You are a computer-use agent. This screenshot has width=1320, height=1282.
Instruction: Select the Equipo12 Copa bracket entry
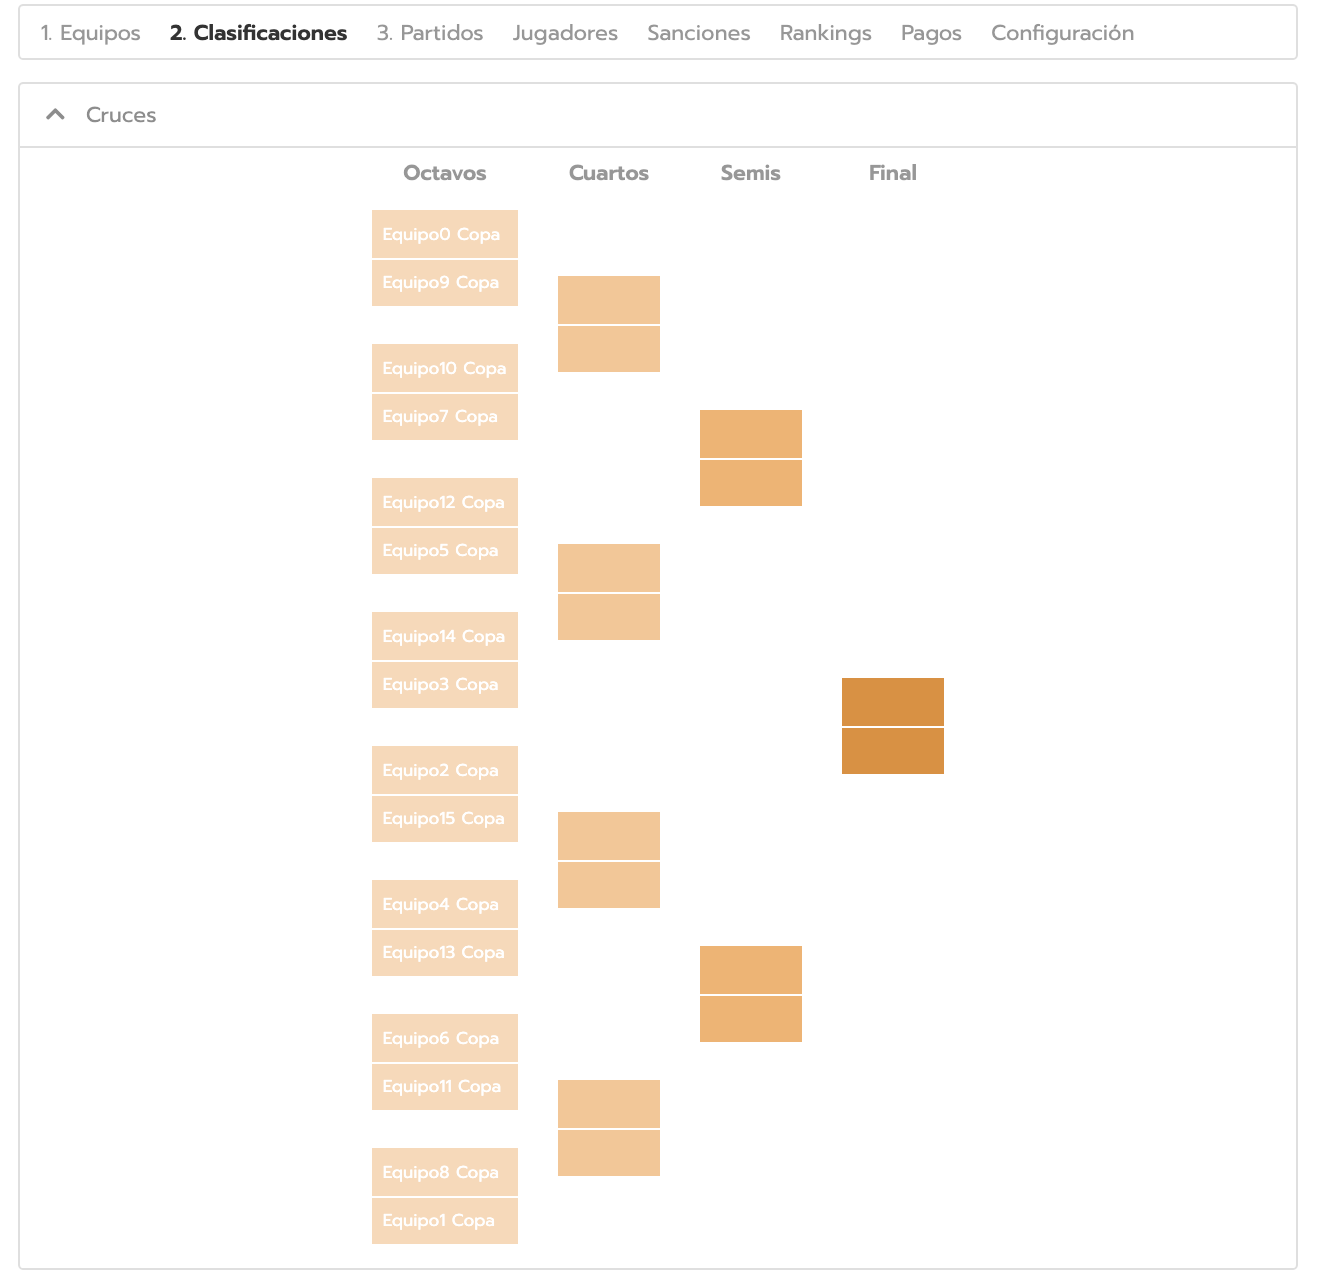click(445, 502)
